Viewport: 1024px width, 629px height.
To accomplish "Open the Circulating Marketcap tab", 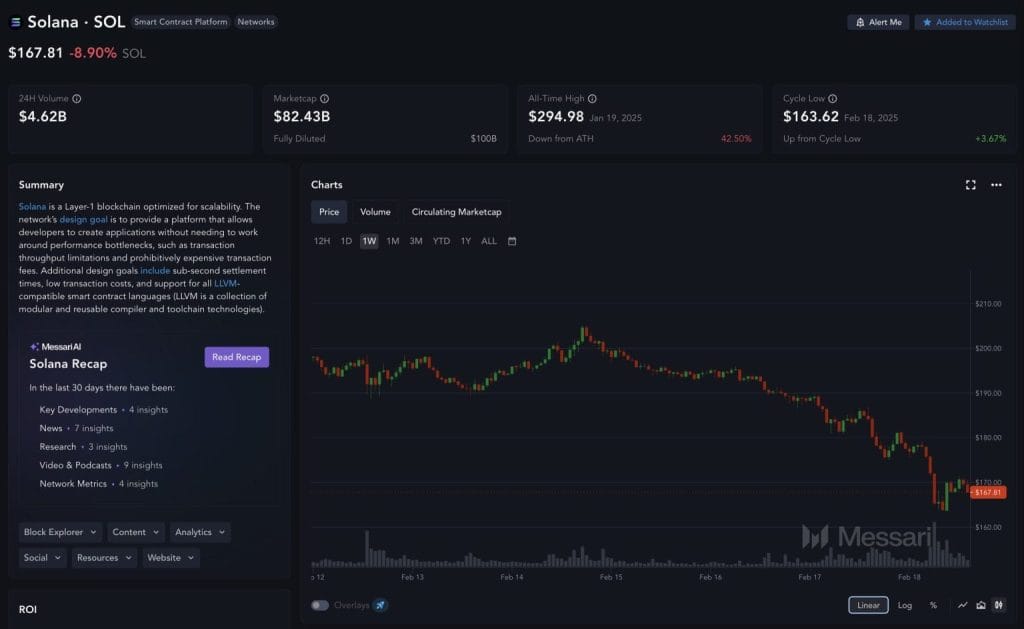I will (457, 212).
